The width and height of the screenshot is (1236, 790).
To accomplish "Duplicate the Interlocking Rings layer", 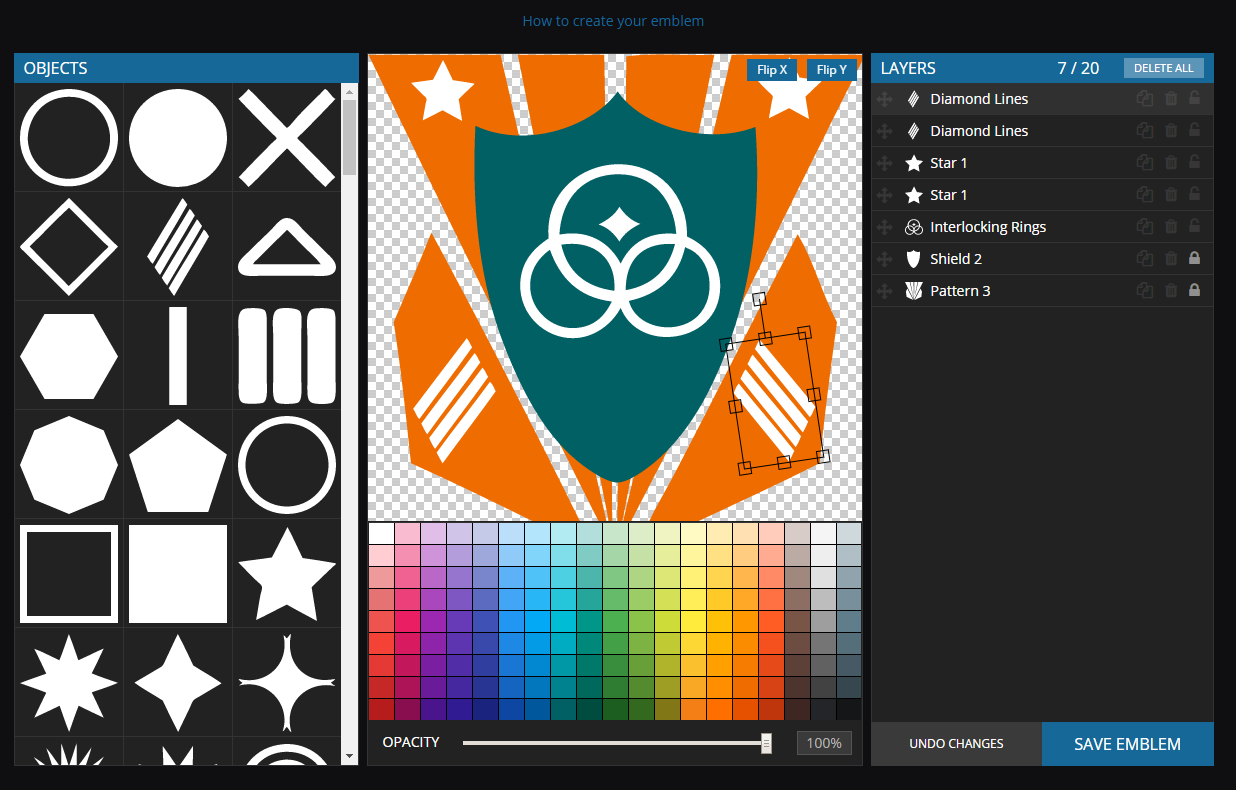I will click(x=1145, y=226).
